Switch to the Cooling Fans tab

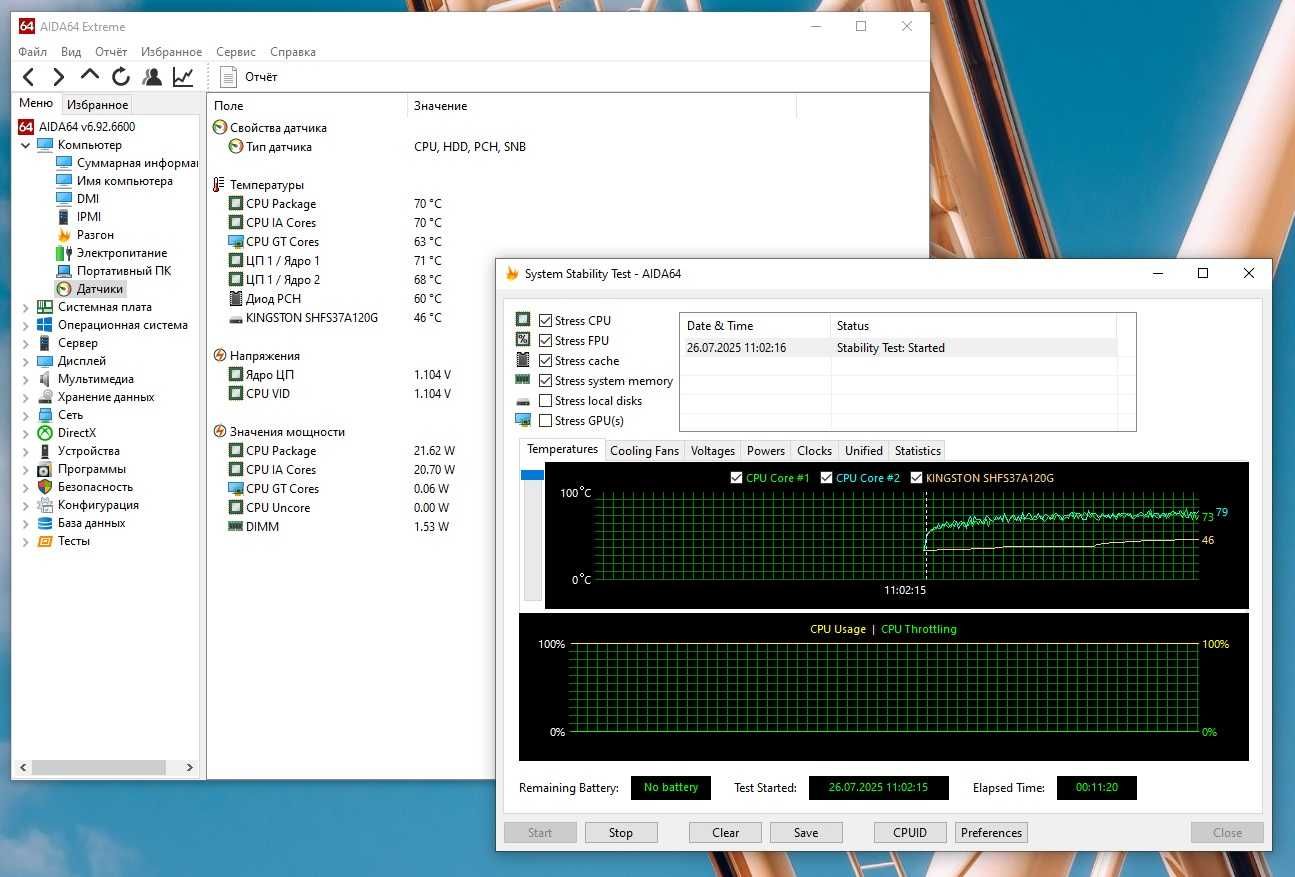click(x=644, y=451)
